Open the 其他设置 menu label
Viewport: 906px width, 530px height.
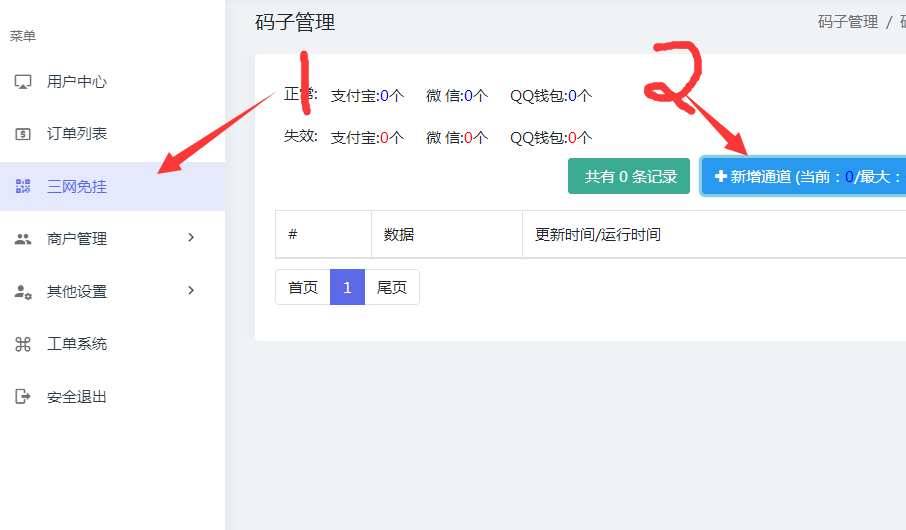pos(77,292)
